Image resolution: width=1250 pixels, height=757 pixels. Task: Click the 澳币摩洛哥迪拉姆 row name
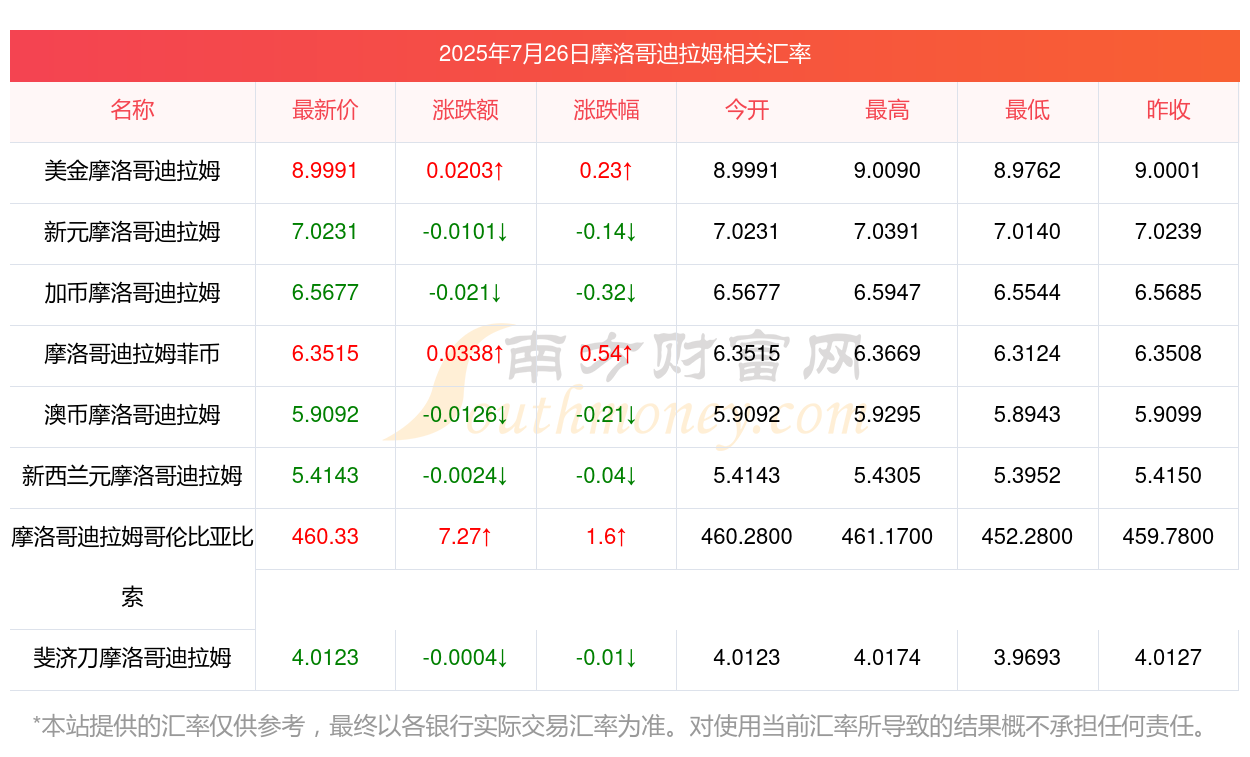click(x=132, y=415)
